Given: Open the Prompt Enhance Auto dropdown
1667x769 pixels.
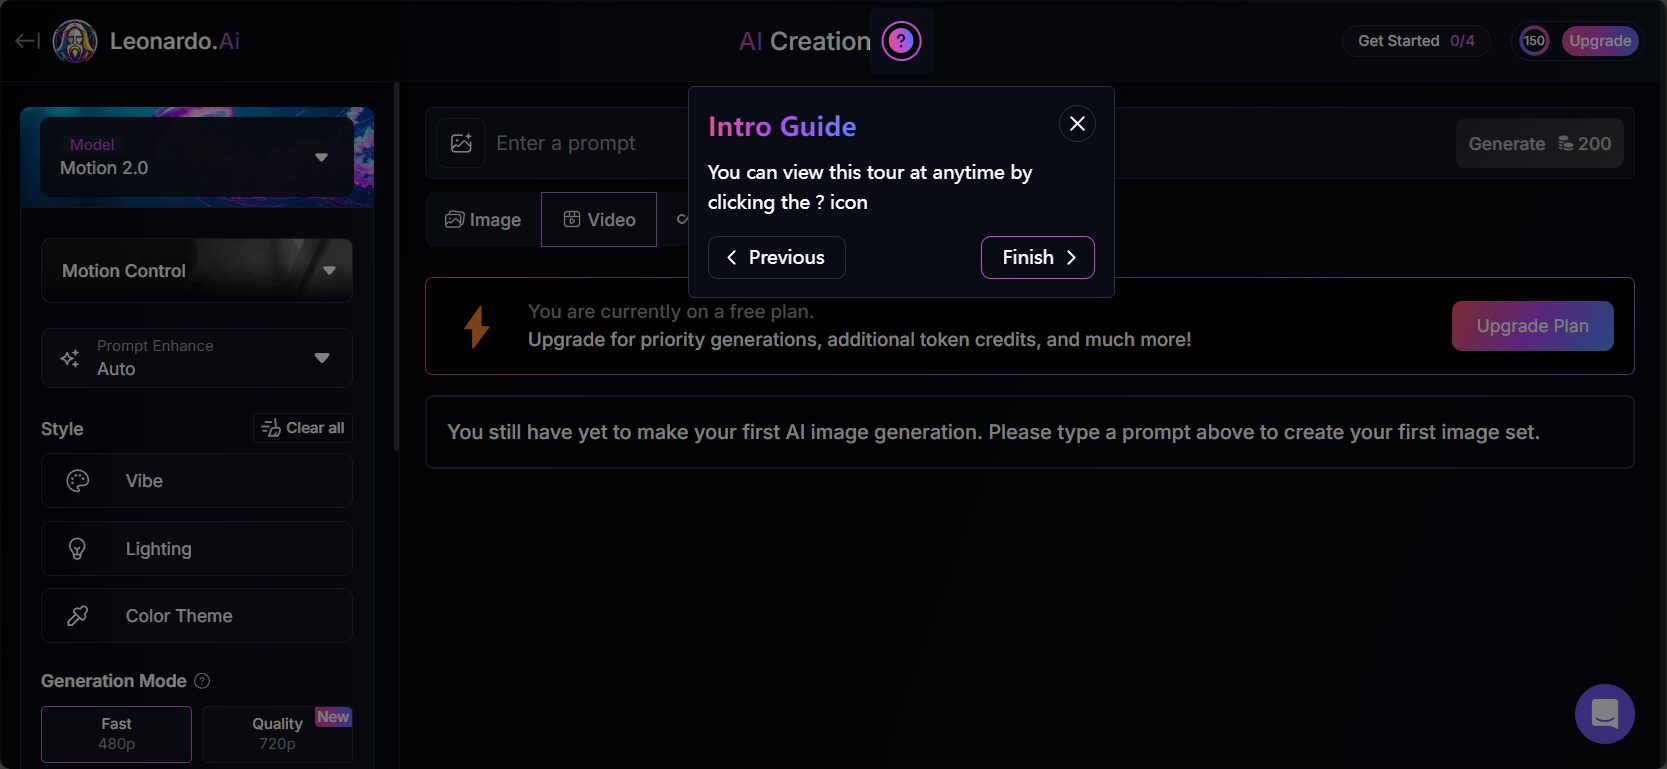Looking at the screenshot, I should 196,358.
